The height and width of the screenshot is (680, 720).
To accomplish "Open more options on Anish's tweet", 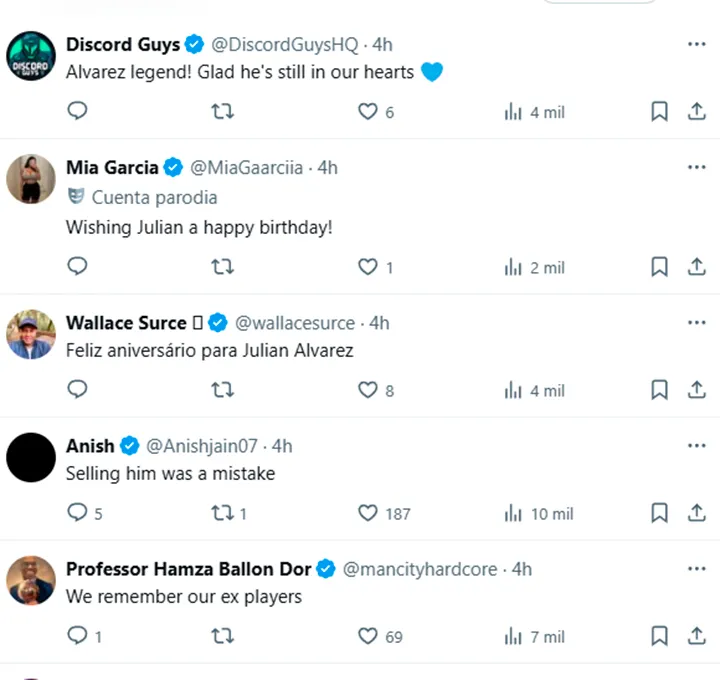I will [697, 446].
